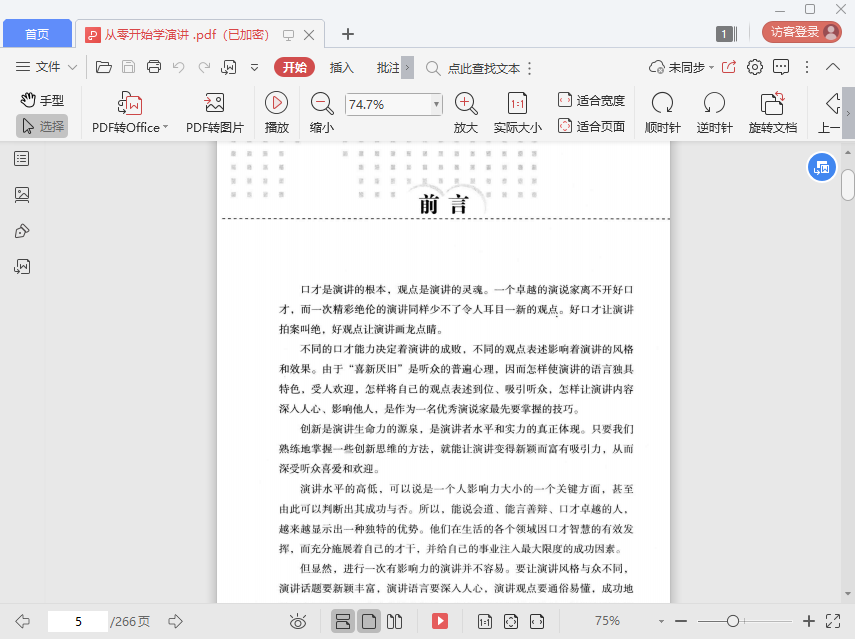Viewport: 855px width, 639px height.
Task: Expand the quick access toolbar dropdown
Action: [x=254, y=68]
